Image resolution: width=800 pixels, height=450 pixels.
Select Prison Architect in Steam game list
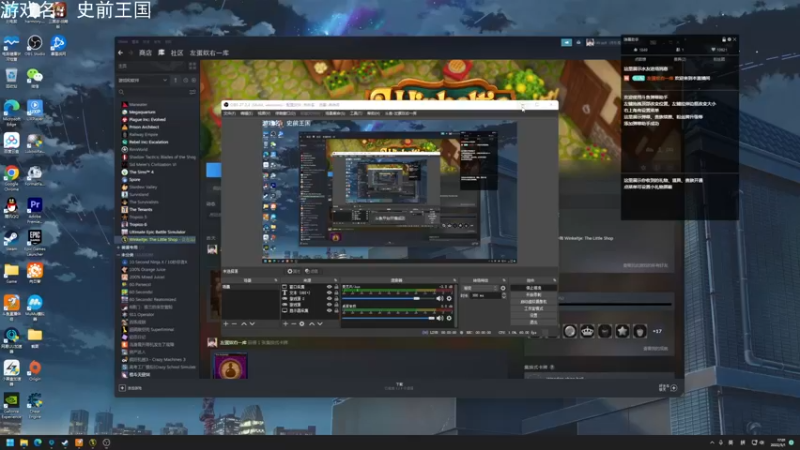click(x=144, y=127)
